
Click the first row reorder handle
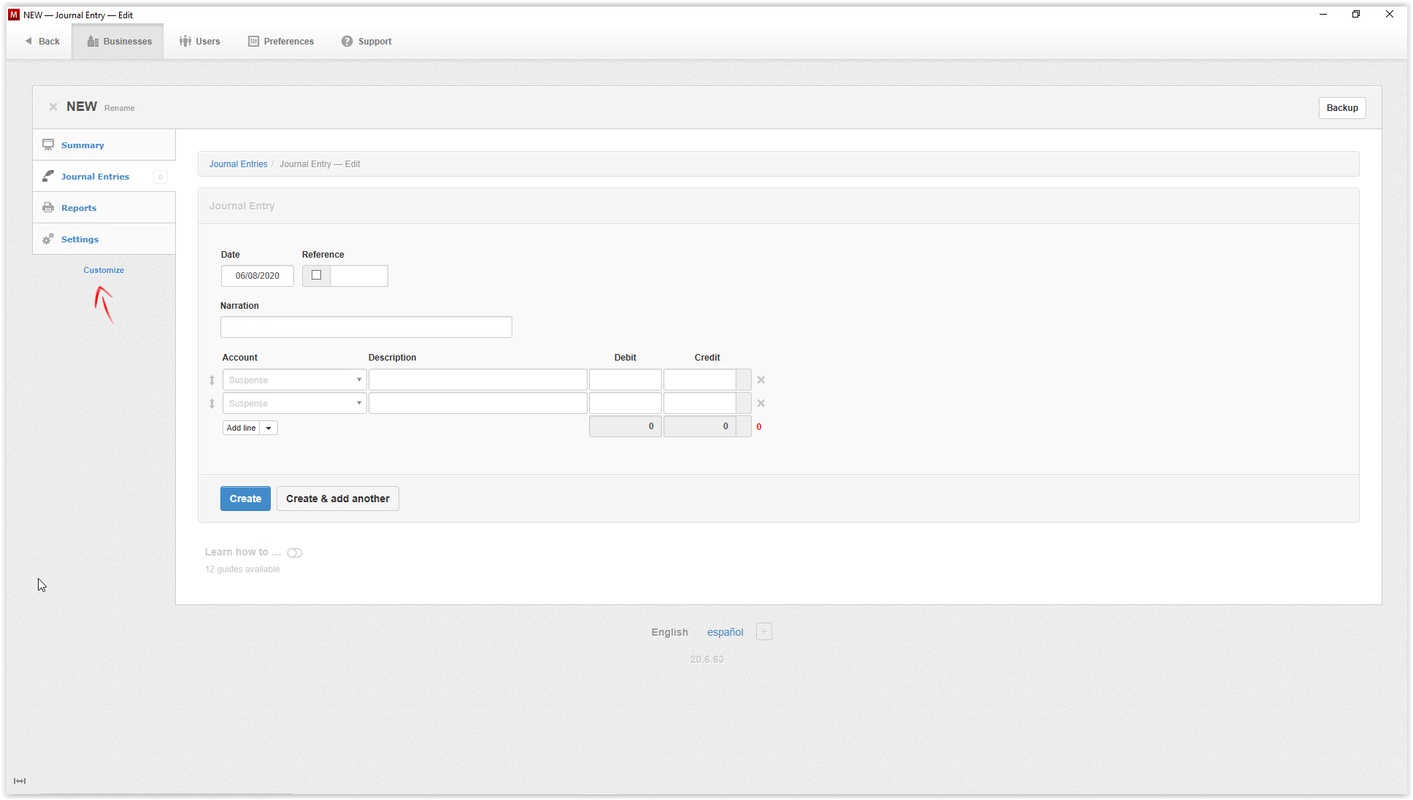[212, 380]
